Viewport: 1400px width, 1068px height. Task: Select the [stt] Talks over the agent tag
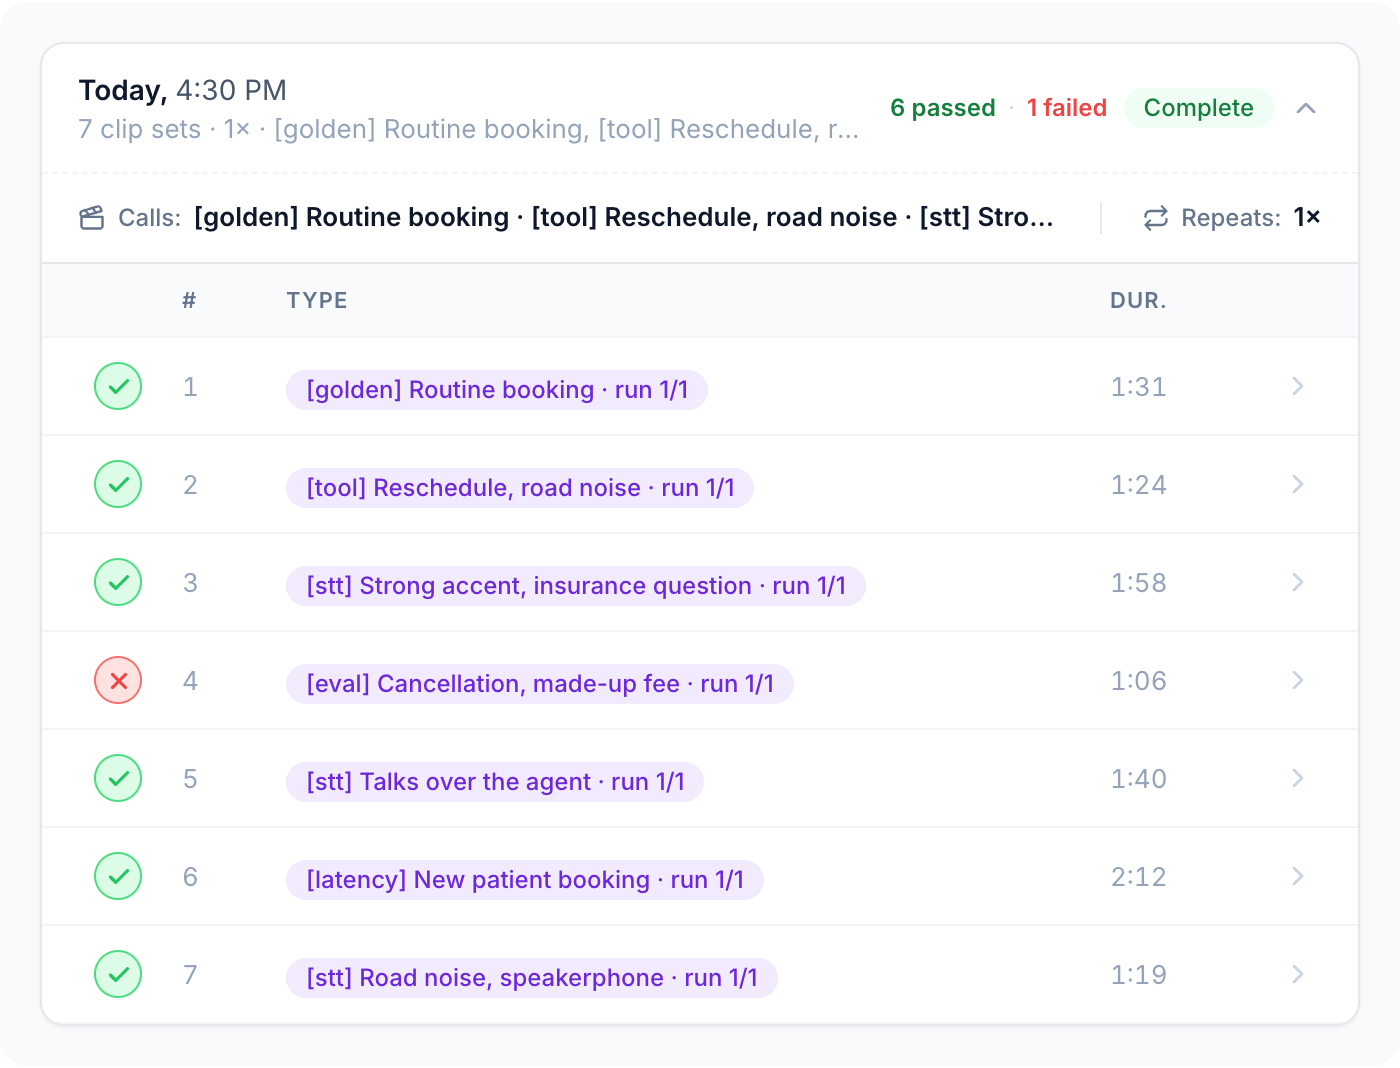(x=495, y=782)
